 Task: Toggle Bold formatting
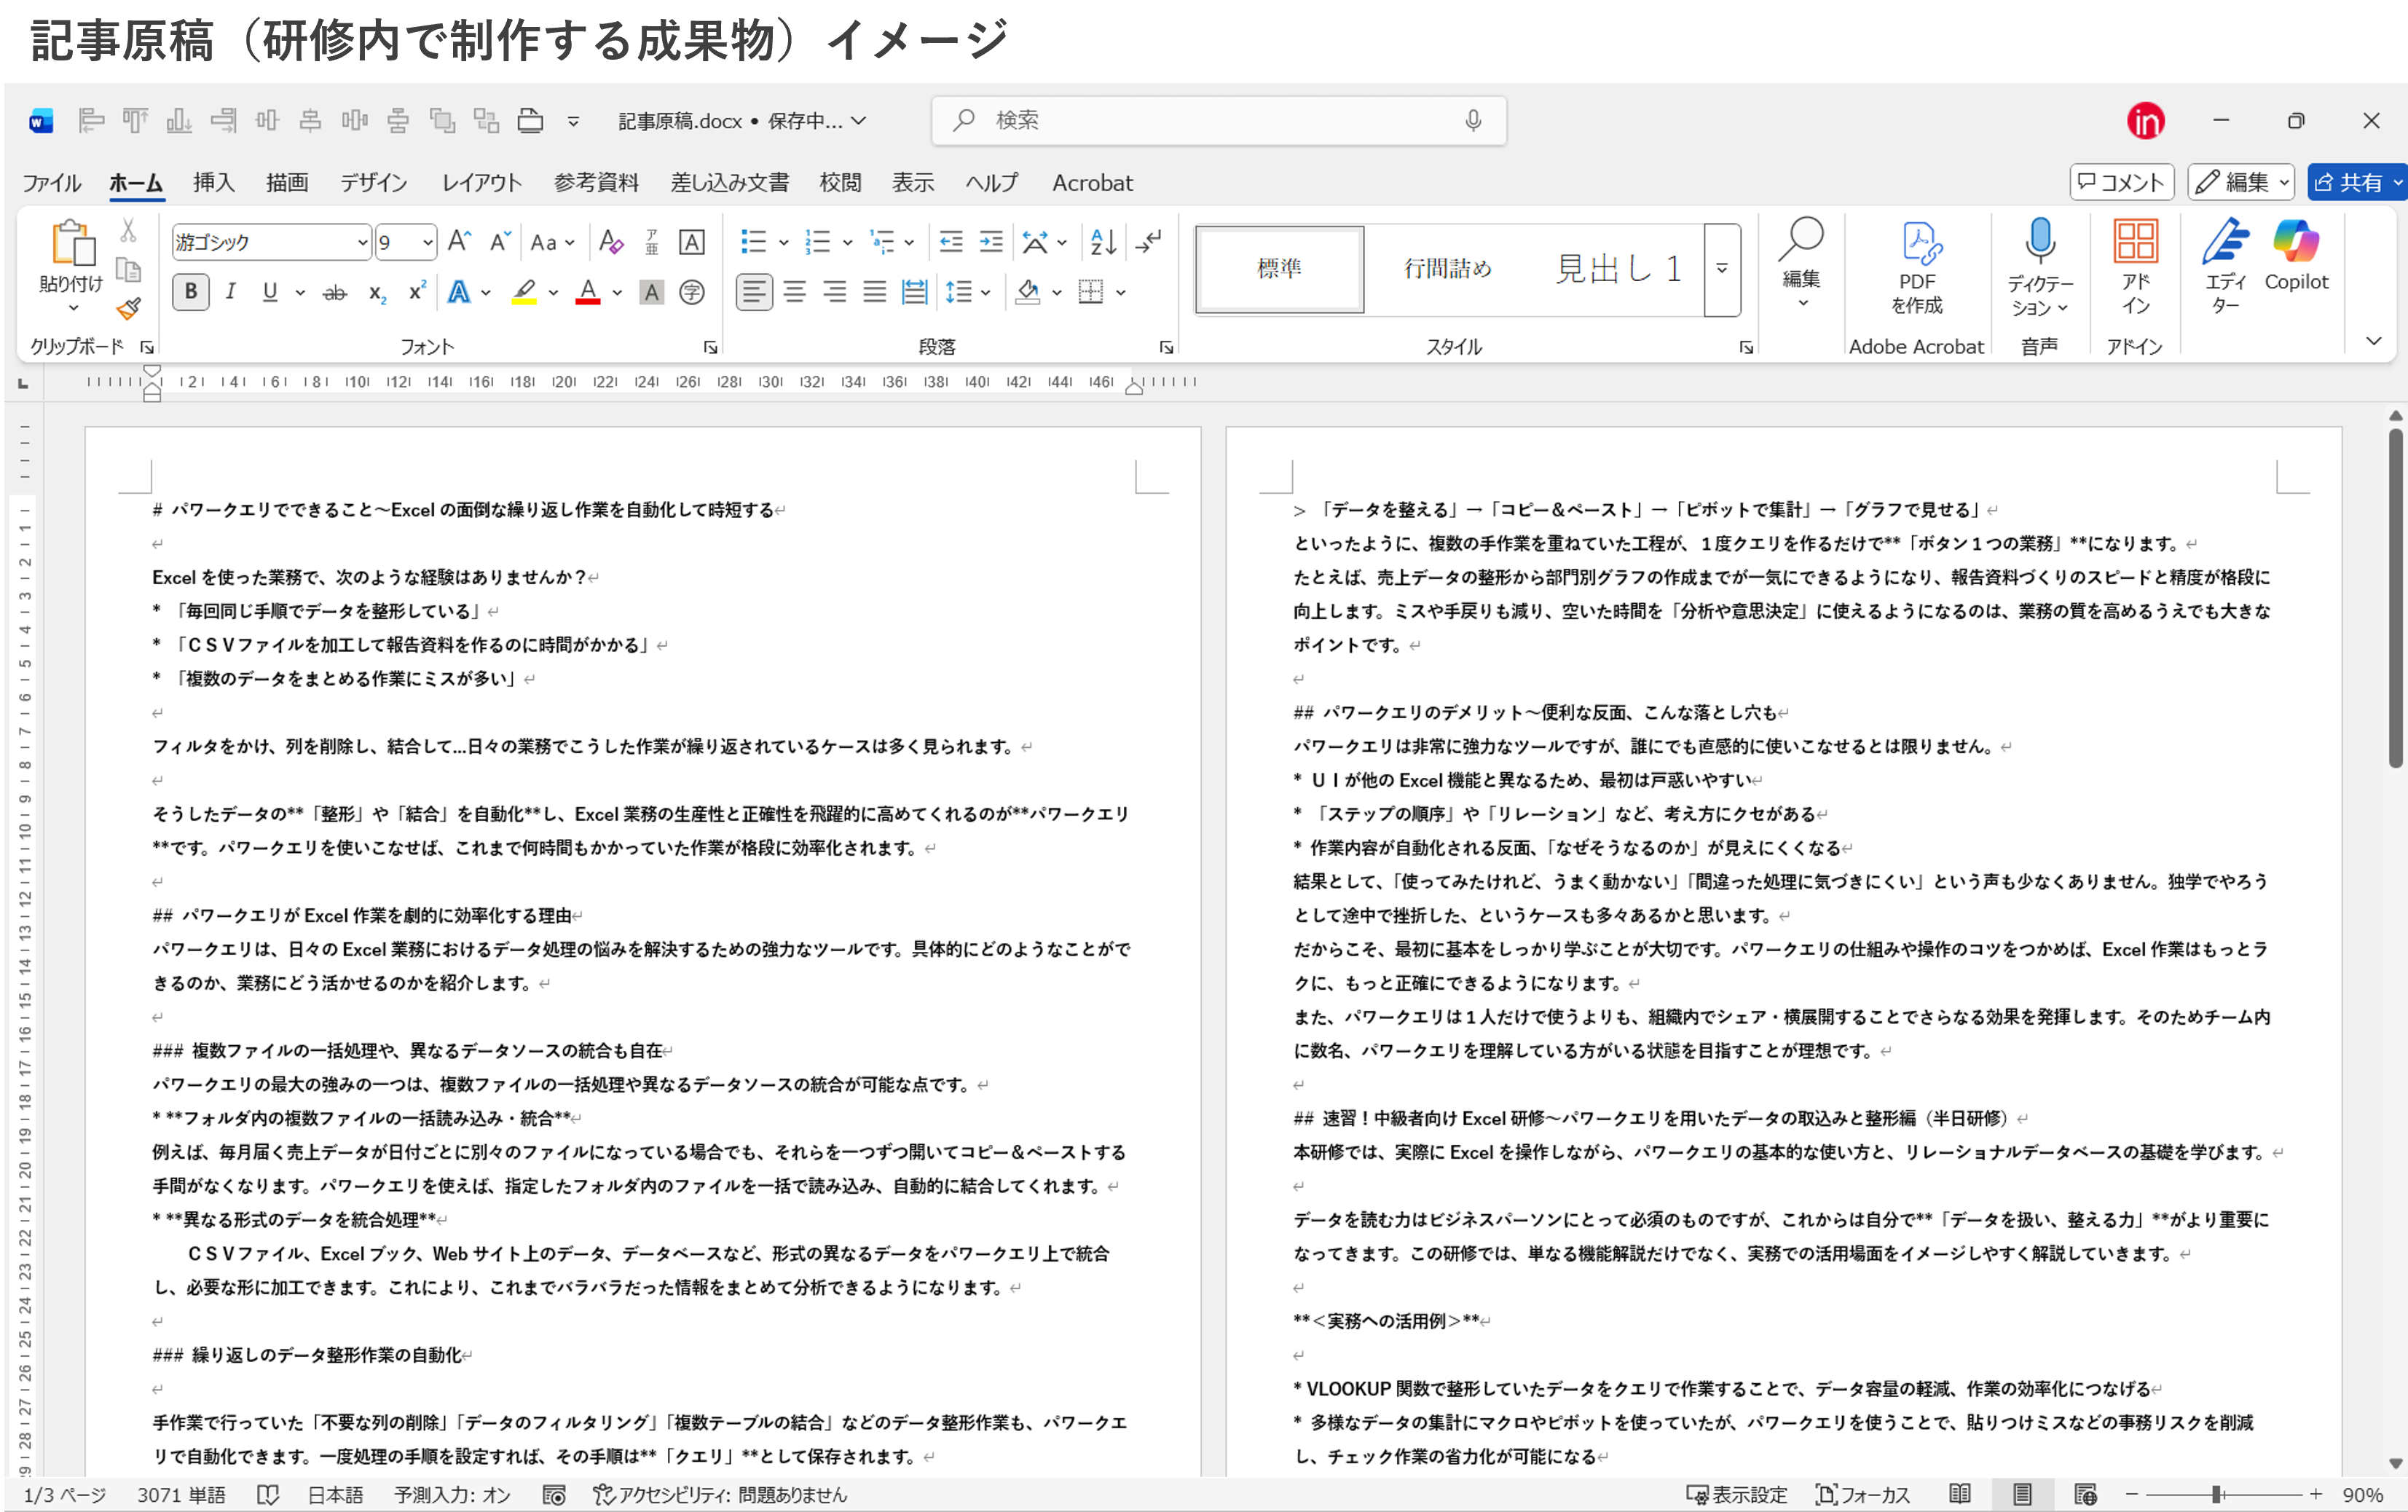pos(190,292)
